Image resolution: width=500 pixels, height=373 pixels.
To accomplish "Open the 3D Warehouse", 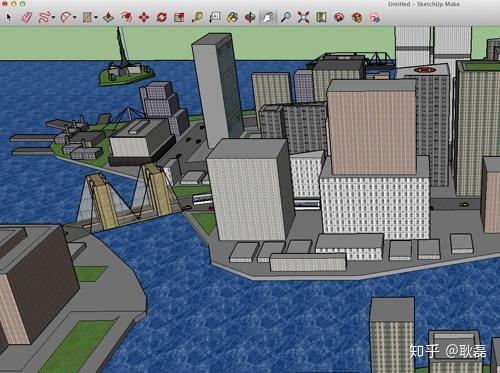I will pos(339,17).
